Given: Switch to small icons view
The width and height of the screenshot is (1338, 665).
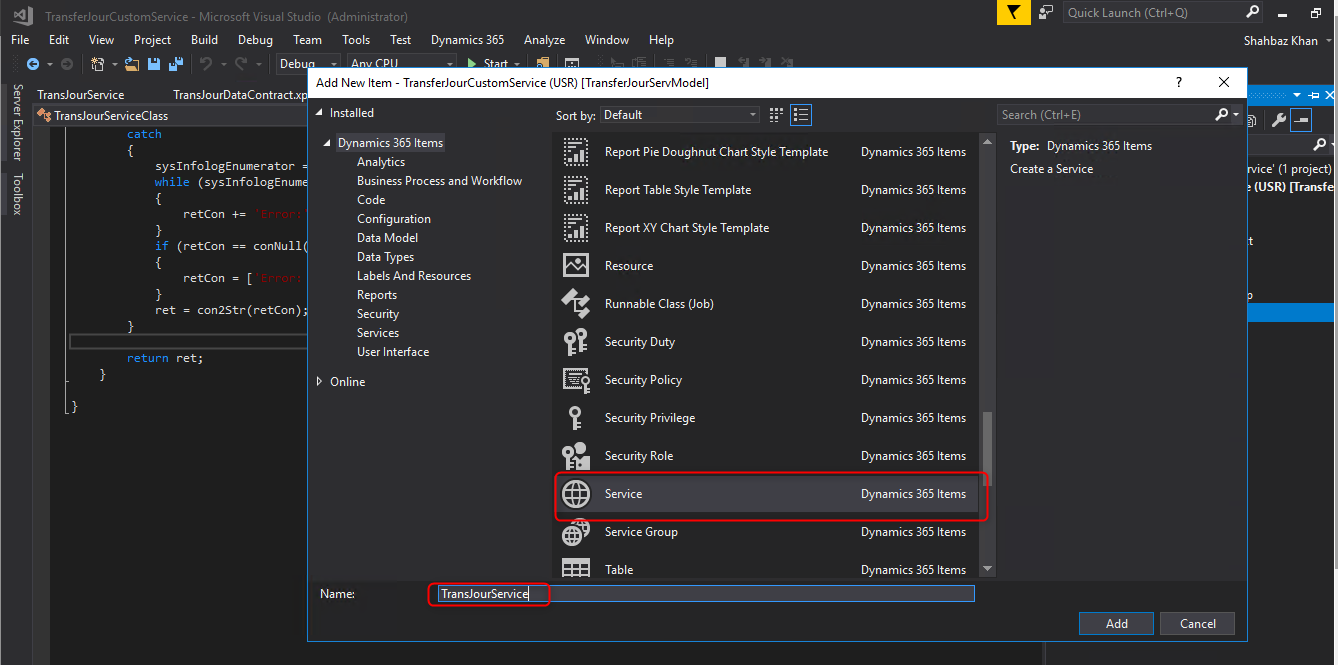Looking at the screenshot, I should [776, 115].
